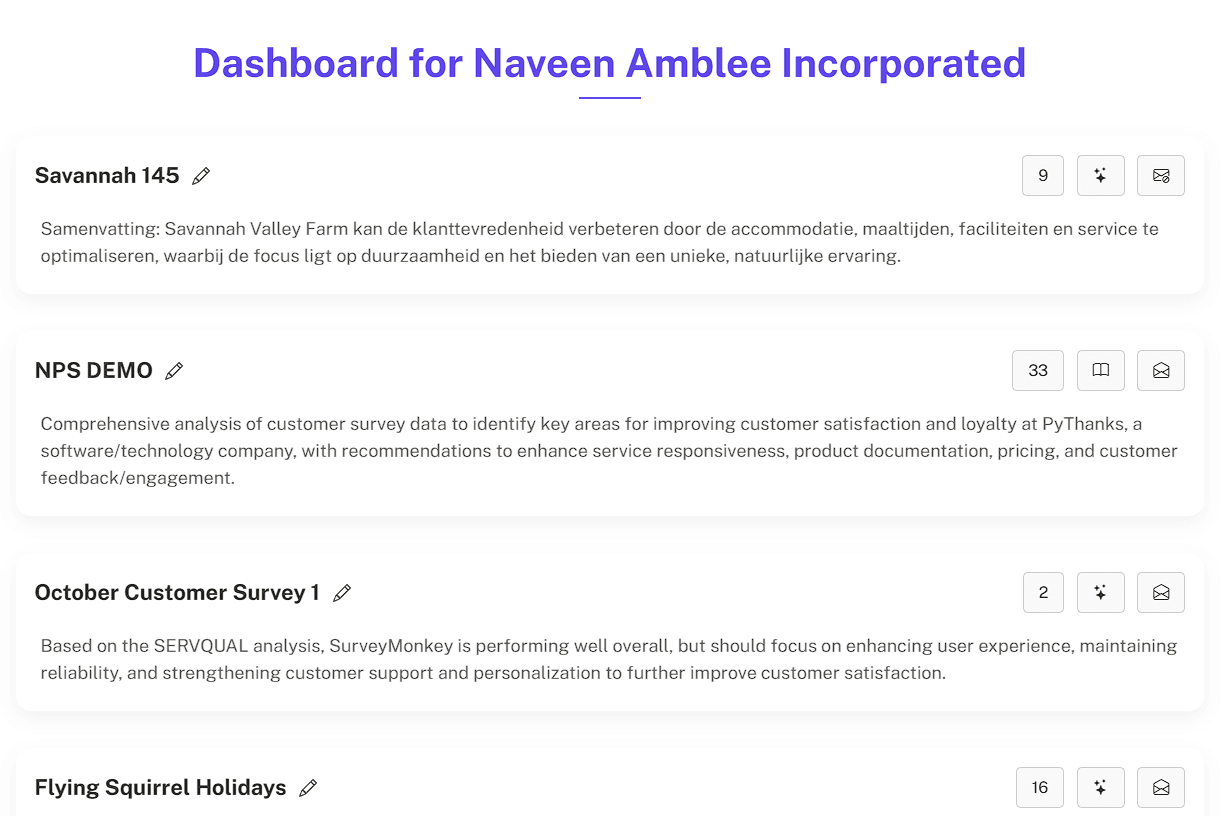Screen dimensions: 1223x816
Task: Click the Dutch summary text of Savannah 145
Action: (x=600, y=242)
